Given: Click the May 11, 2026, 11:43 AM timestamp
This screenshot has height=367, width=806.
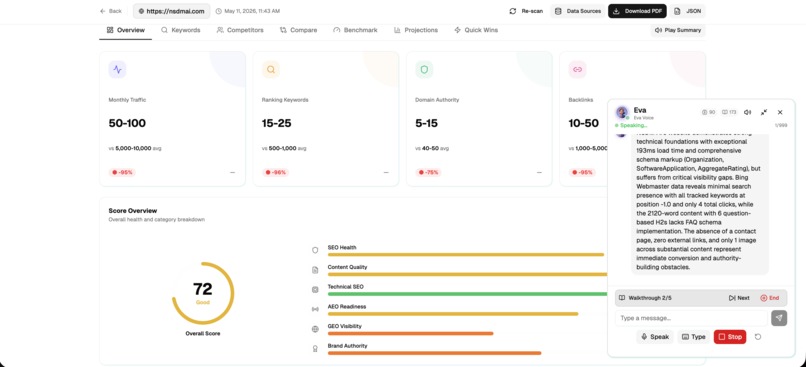Looking at the screenshot, I should tap(247, 11).
